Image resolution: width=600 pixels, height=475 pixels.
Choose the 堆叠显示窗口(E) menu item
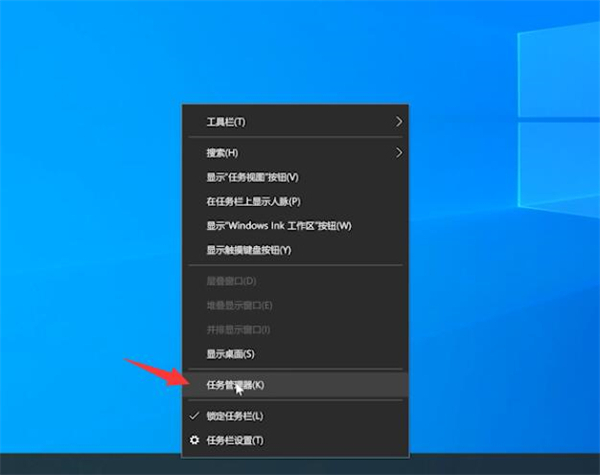[x=239, y=305]
